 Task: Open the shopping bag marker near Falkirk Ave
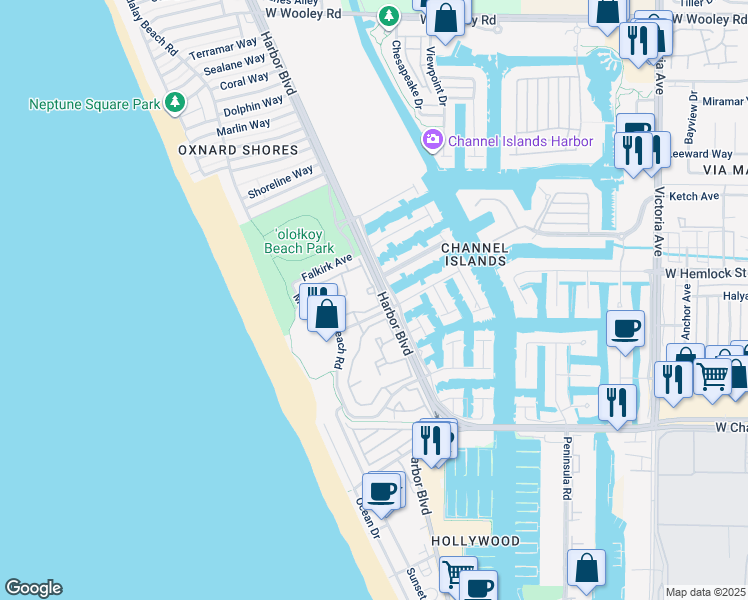[326, 314]
